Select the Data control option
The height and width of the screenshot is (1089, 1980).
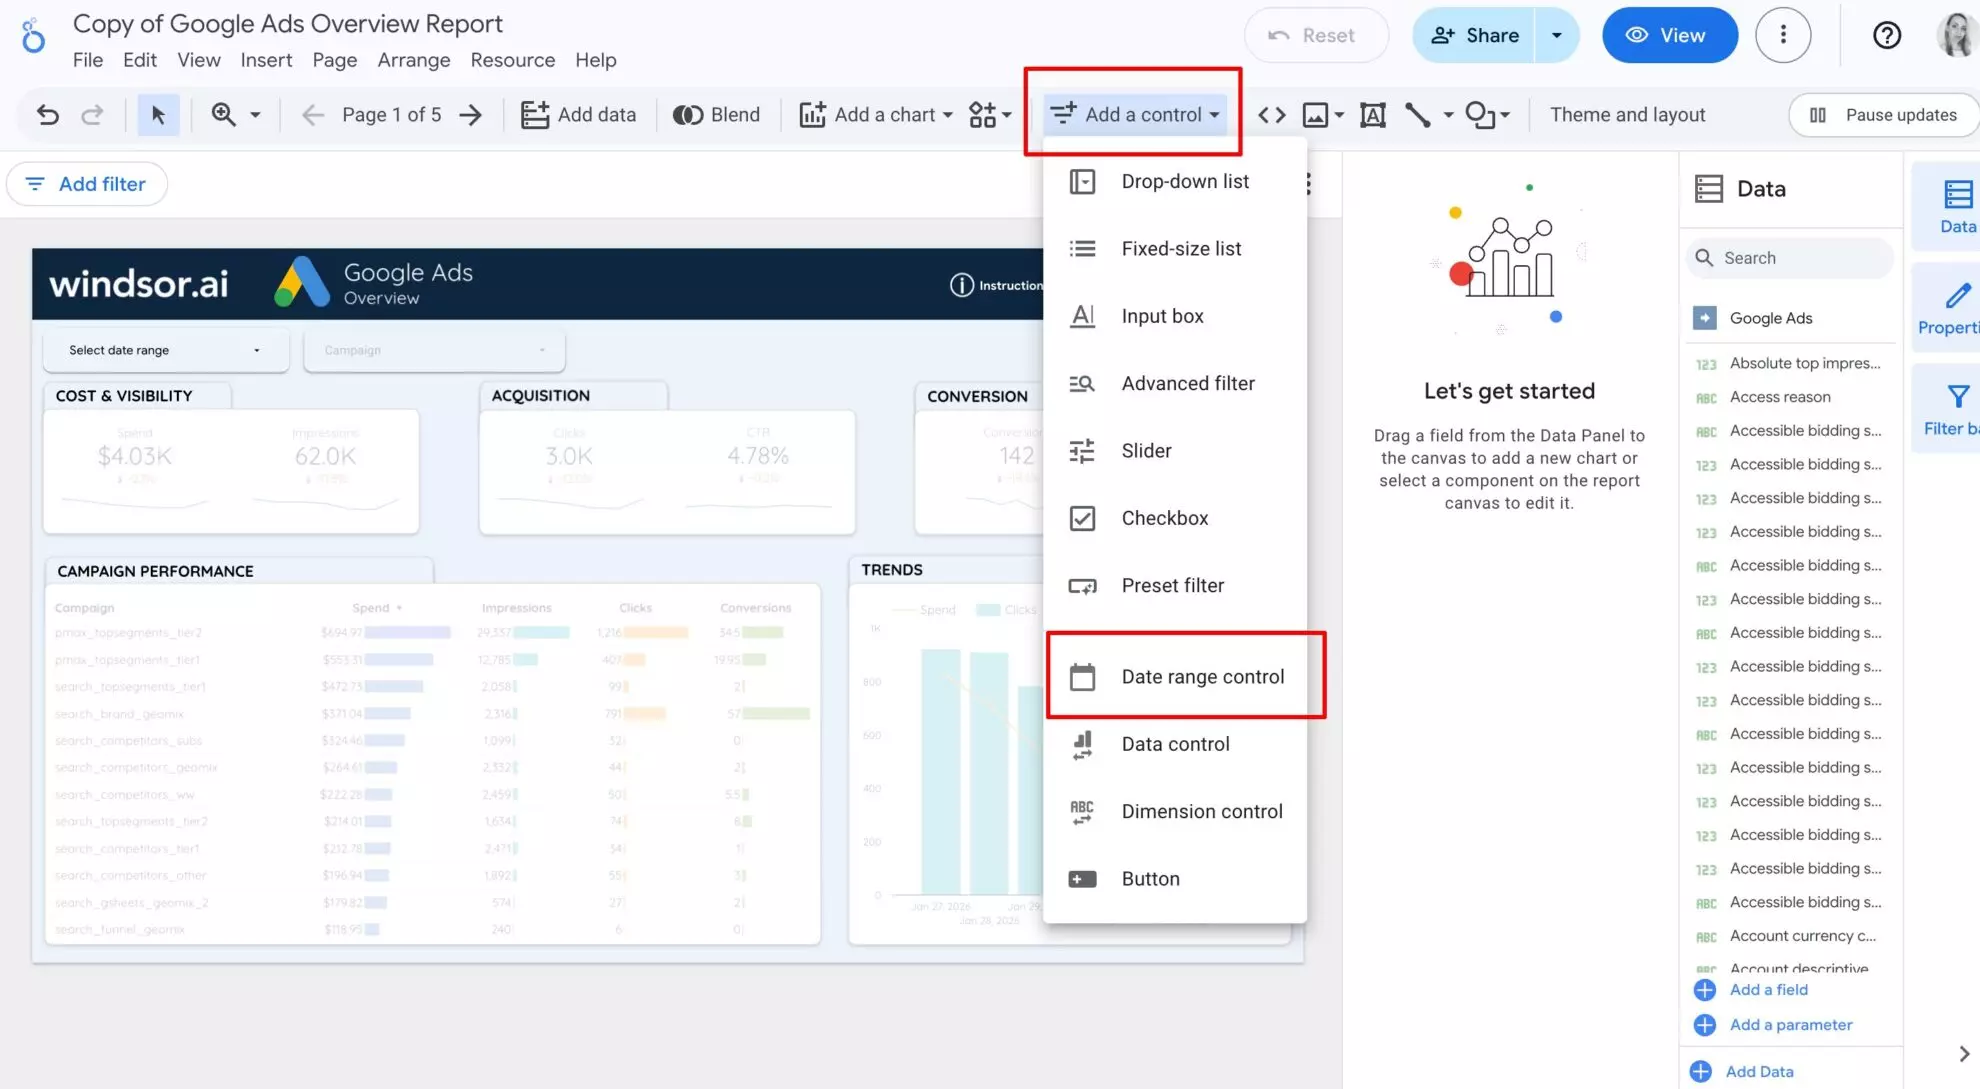[x=1175, y=744]
